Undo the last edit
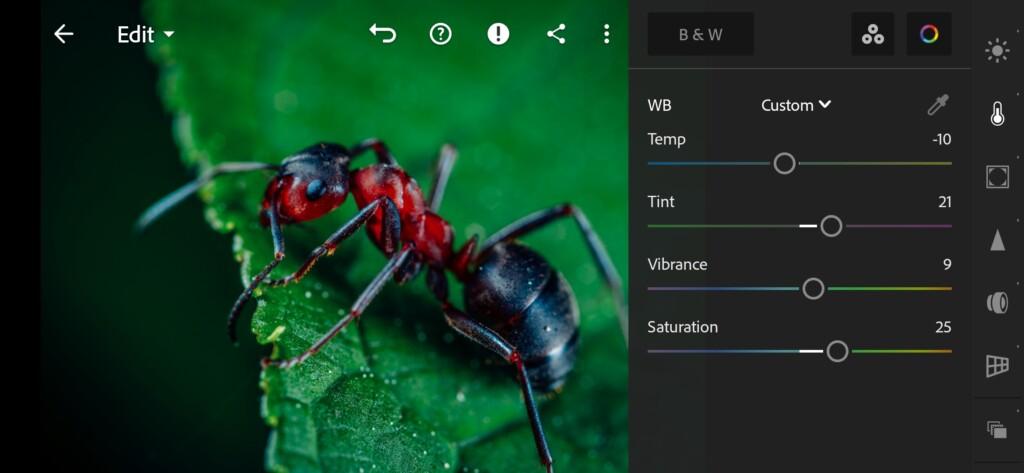Screen dimensions: 1024x473 tap(383, 34)
